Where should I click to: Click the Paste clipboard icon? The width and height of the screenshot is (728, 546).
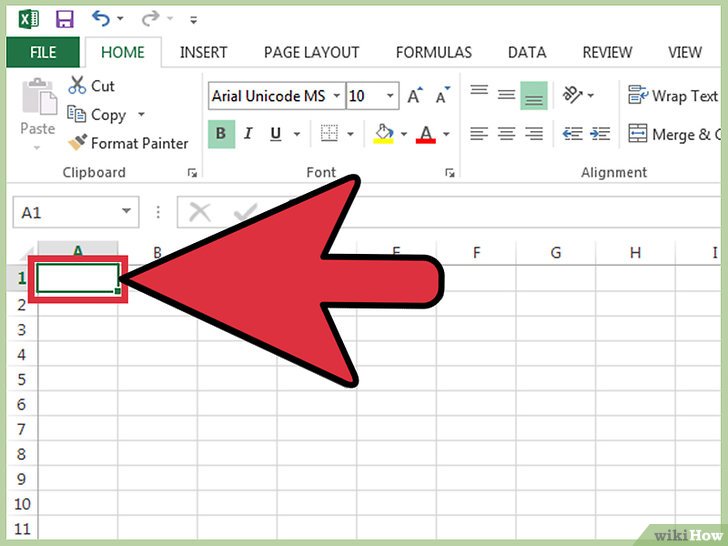(x=39, y=97)
